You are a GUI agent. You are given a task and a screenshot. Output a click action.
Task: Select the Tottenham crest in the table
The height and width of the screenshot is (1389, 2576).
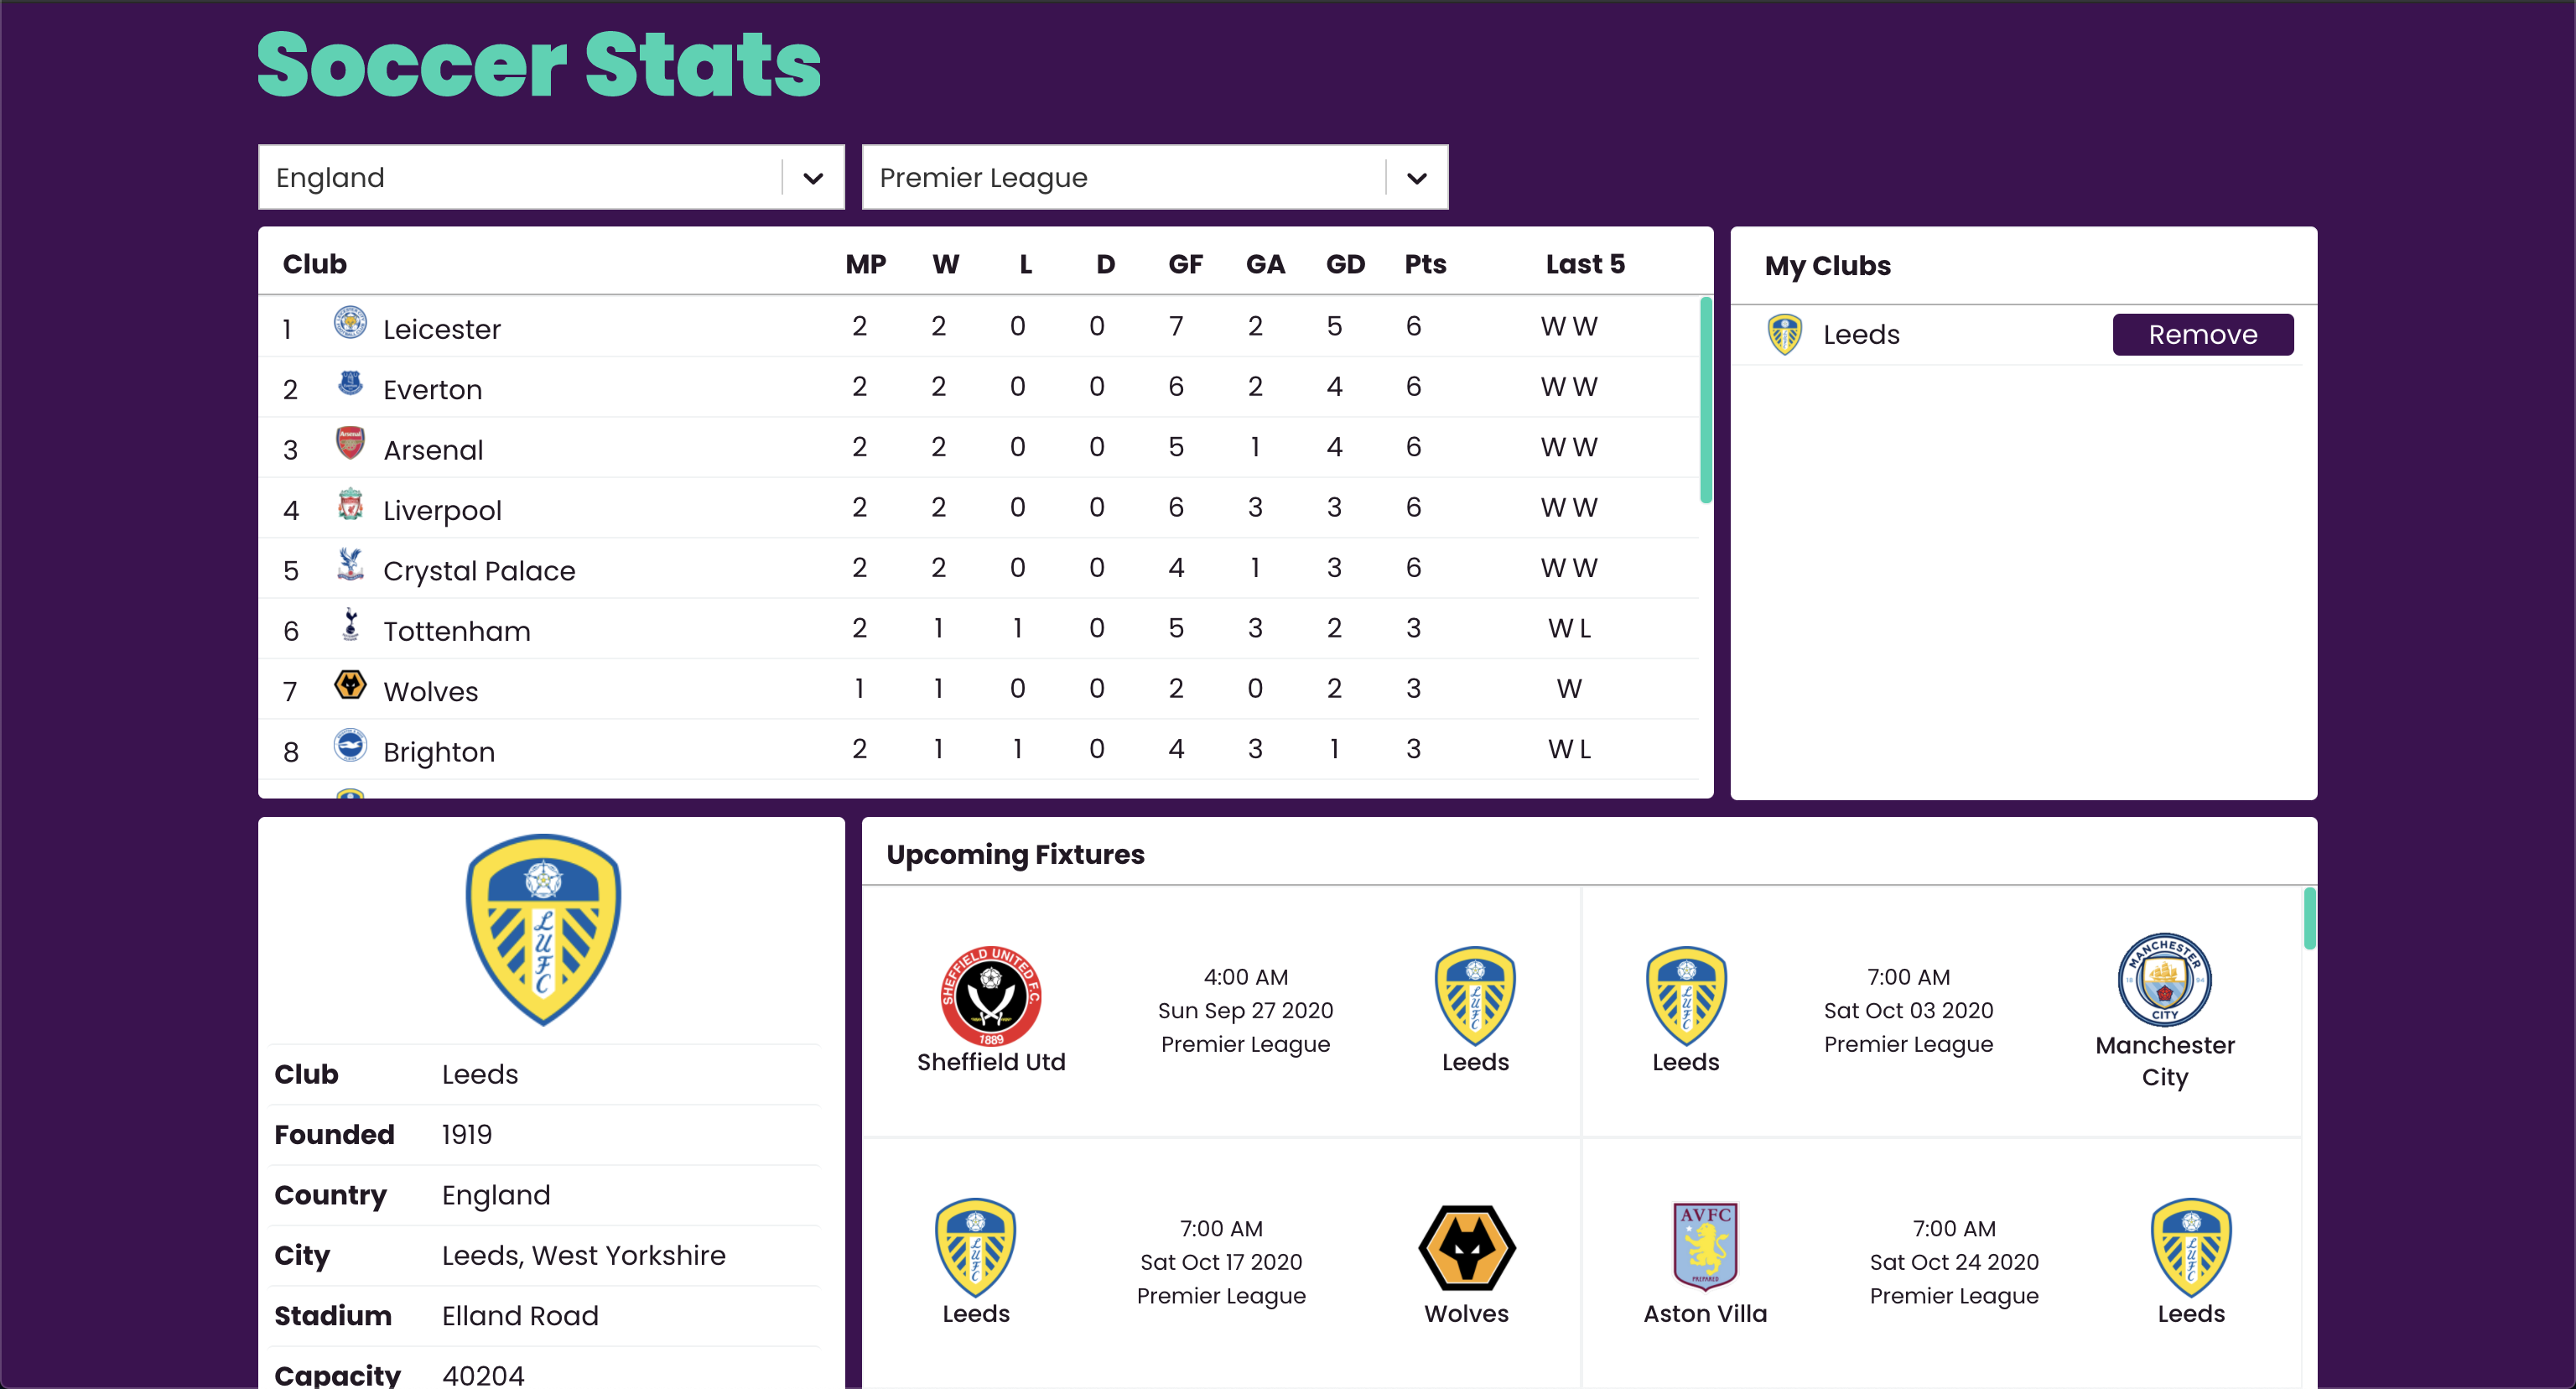tap(350, 625)
